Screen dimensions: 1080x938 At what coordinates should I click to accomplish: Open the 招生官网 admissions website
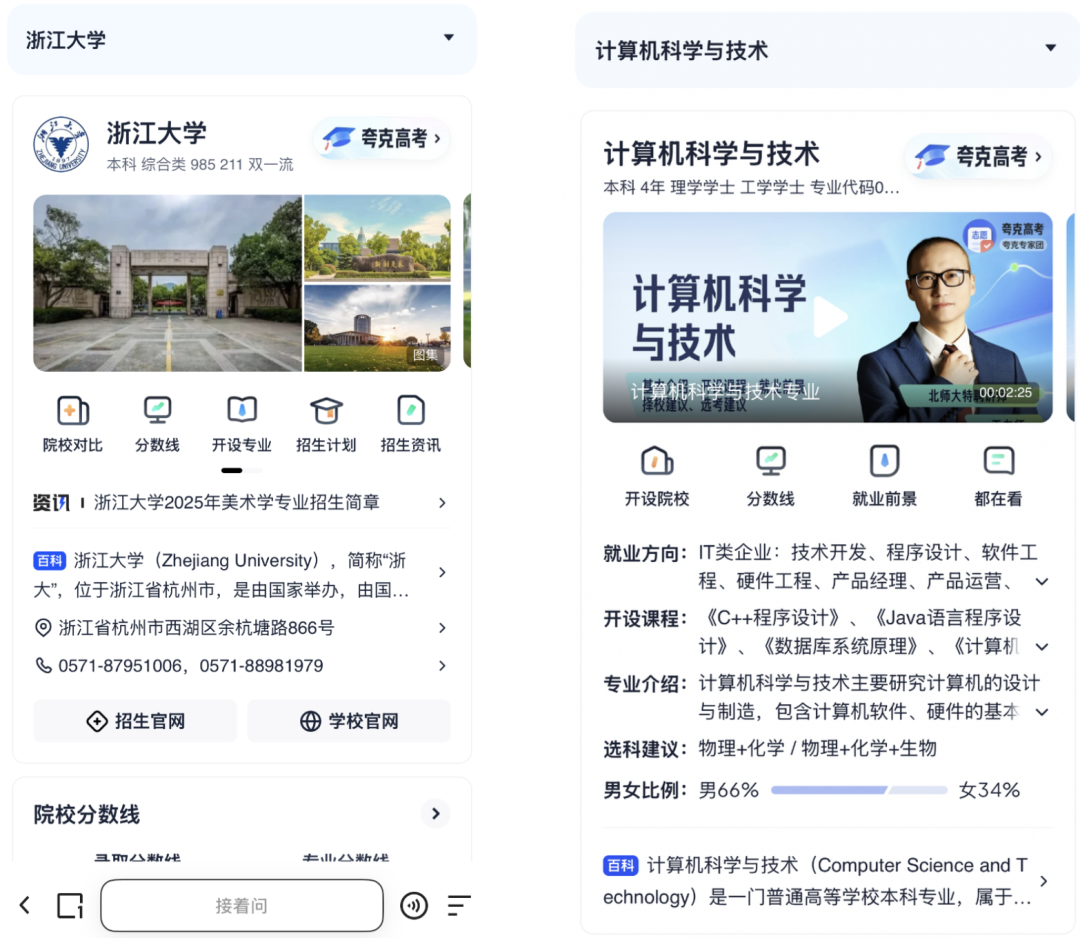click(x=135, y=720)
